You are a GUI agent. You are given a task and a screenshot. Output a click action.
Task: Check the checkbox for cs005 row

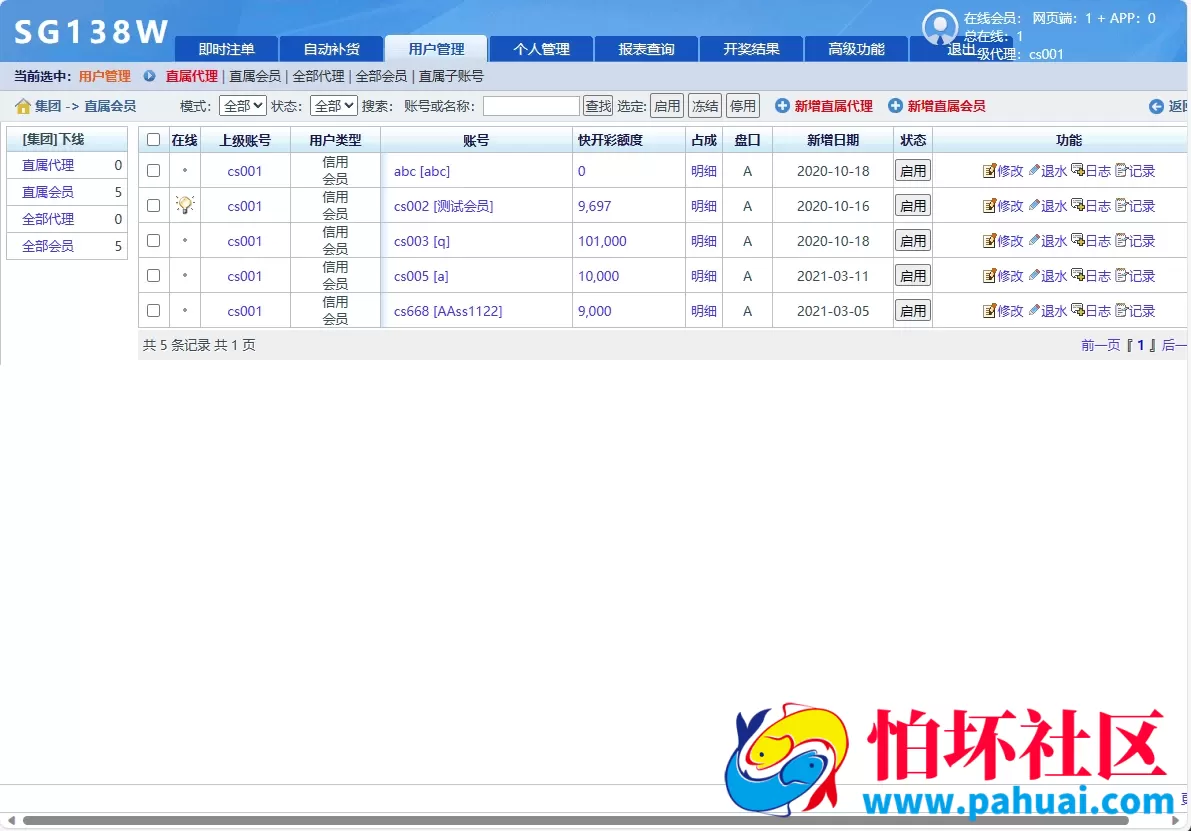point(153,276)
